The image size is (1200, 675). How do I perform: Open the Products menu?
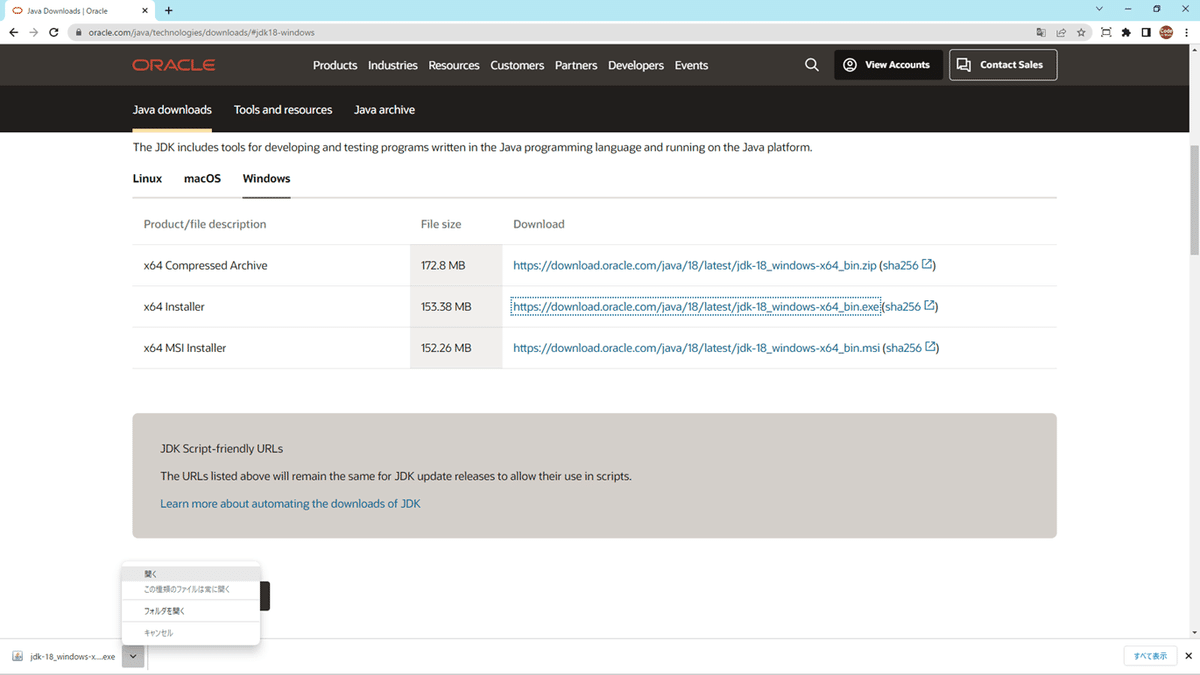tap(335, 65)
